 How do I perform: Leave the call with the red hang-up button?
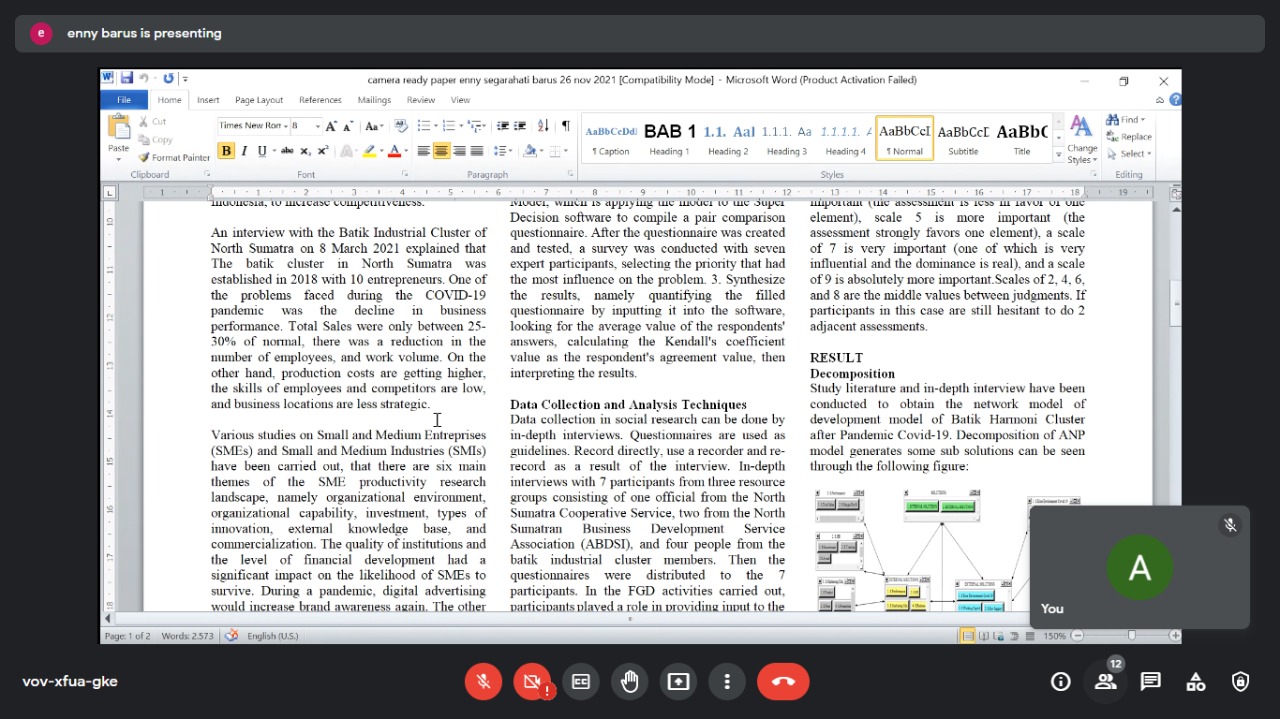(782, 682)
